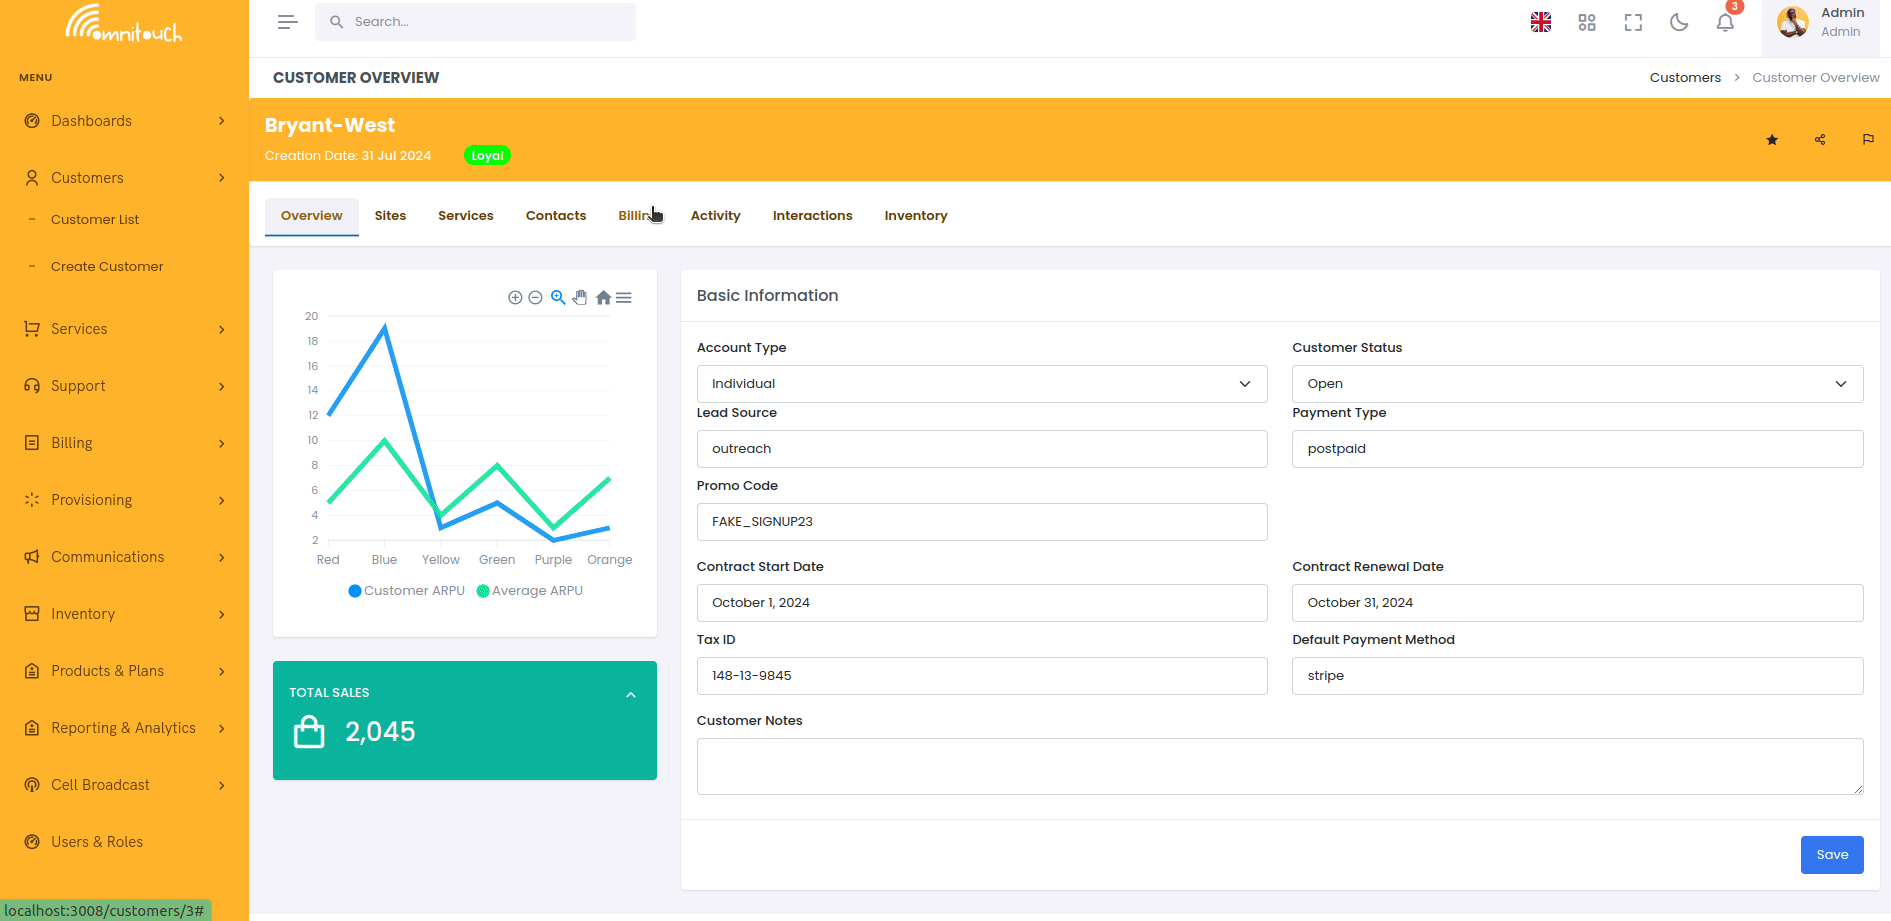Switch to the Services tab
The width and height of the screenshot is (1891, 921).
465,216
